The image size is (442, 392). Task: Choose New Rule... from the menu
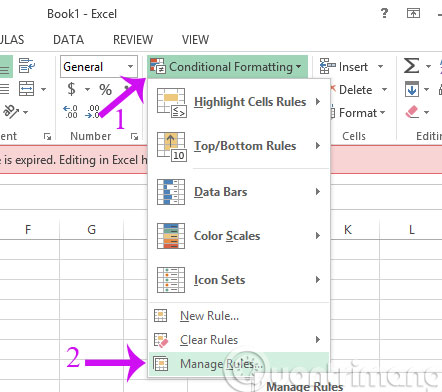tap(239, 316)
